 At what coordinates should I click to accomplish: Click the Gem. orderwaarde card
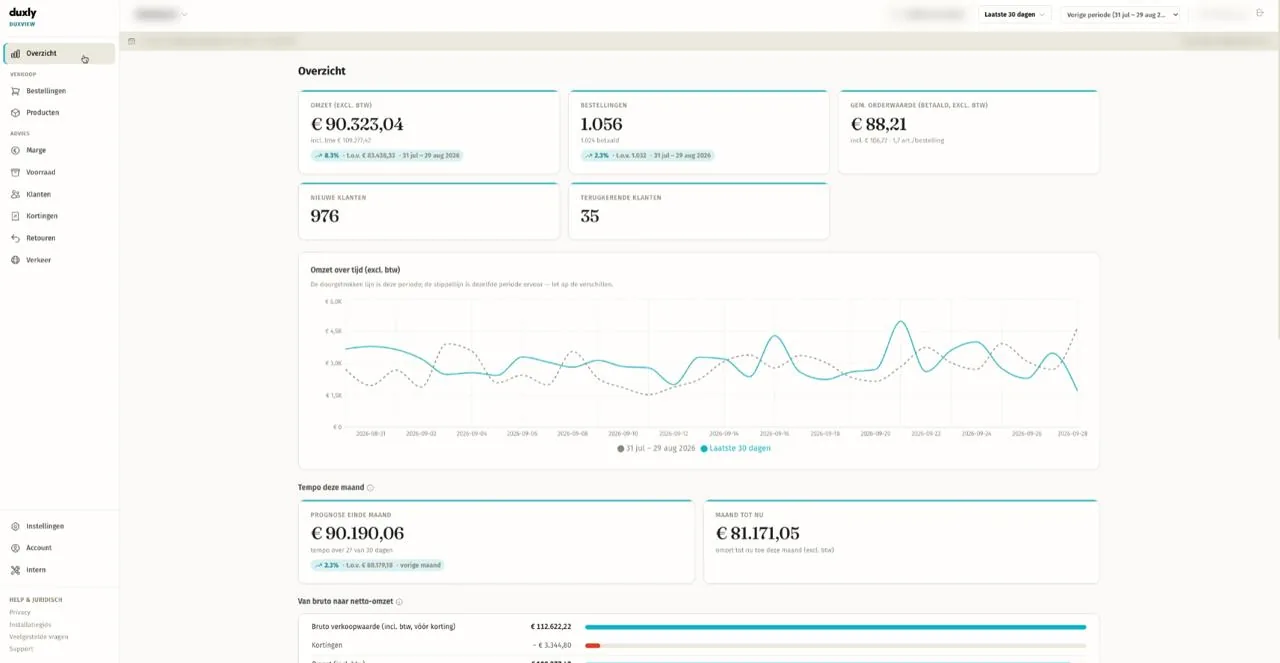pos(969,132)
